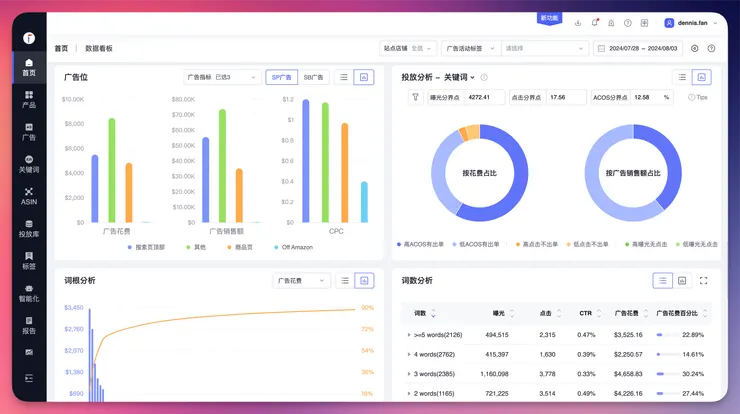740x414 pixels.
Task: Open the 站点店铺 dropdown
Action: pos(407,48)
